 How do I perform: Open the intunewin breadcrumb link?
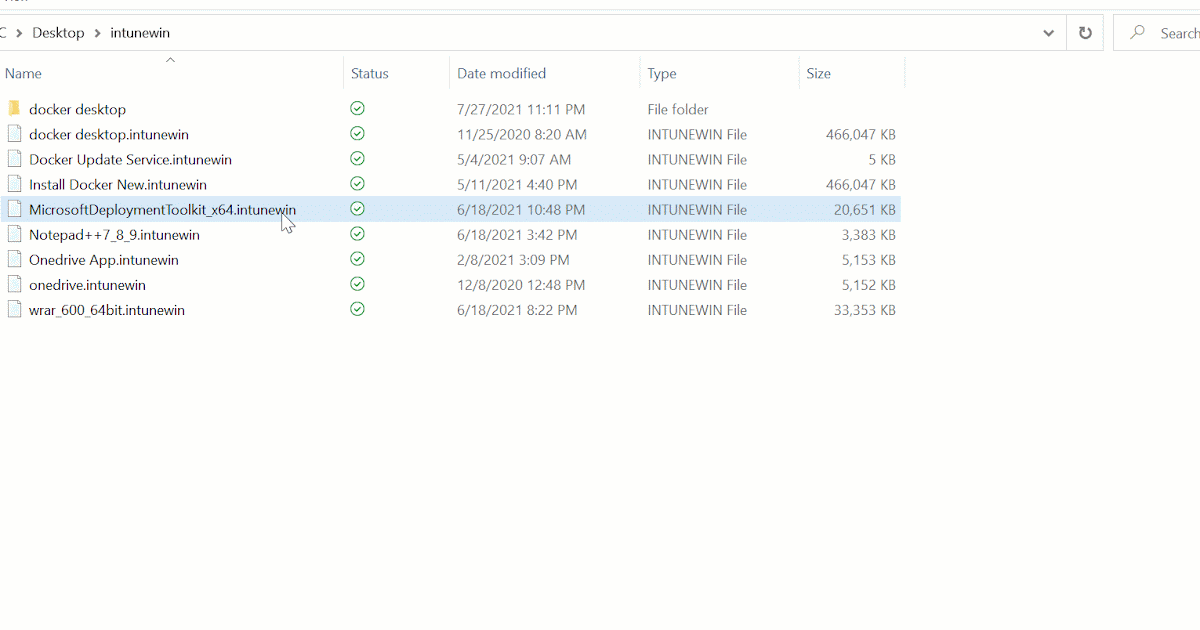coord(139,32)
